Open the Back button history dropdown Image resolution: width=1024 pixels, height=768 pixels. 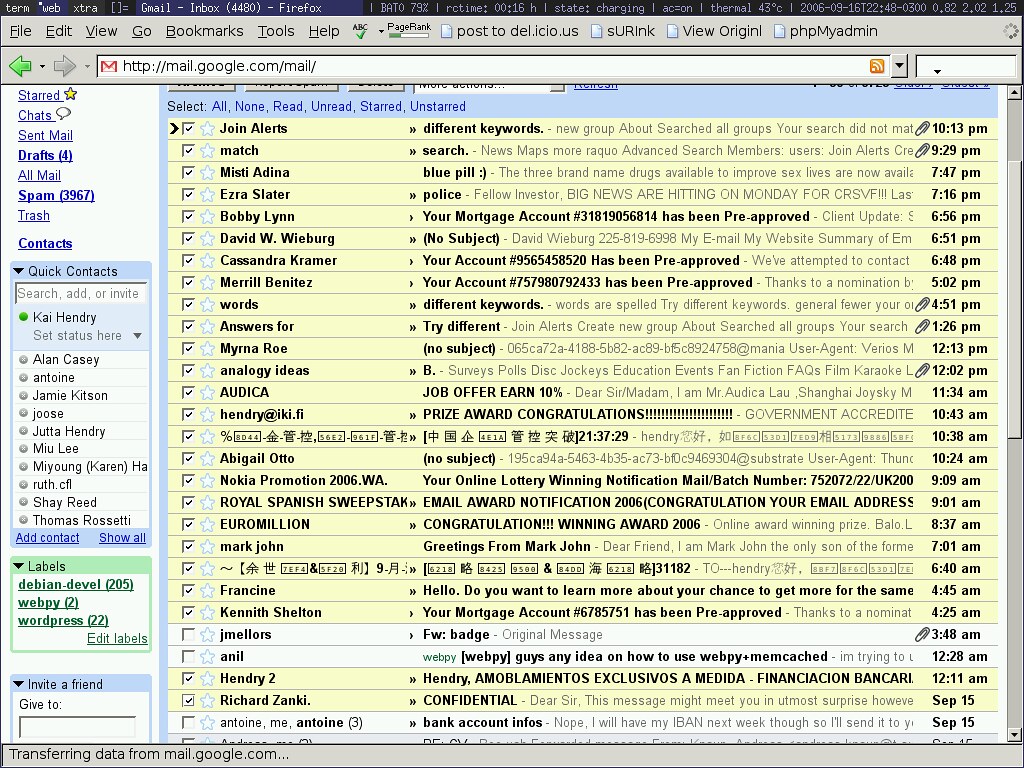[x=42, y=66]
